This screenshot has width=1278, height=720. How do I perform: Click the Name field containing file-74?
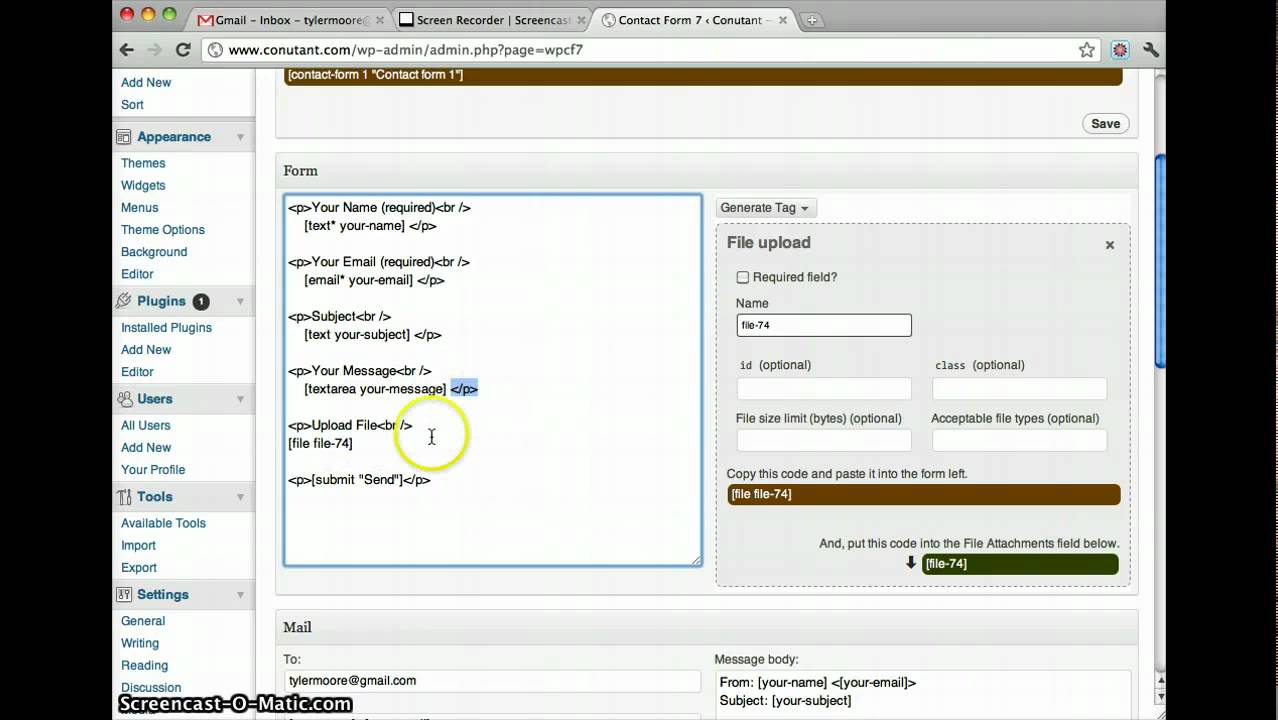coord(824,325)
